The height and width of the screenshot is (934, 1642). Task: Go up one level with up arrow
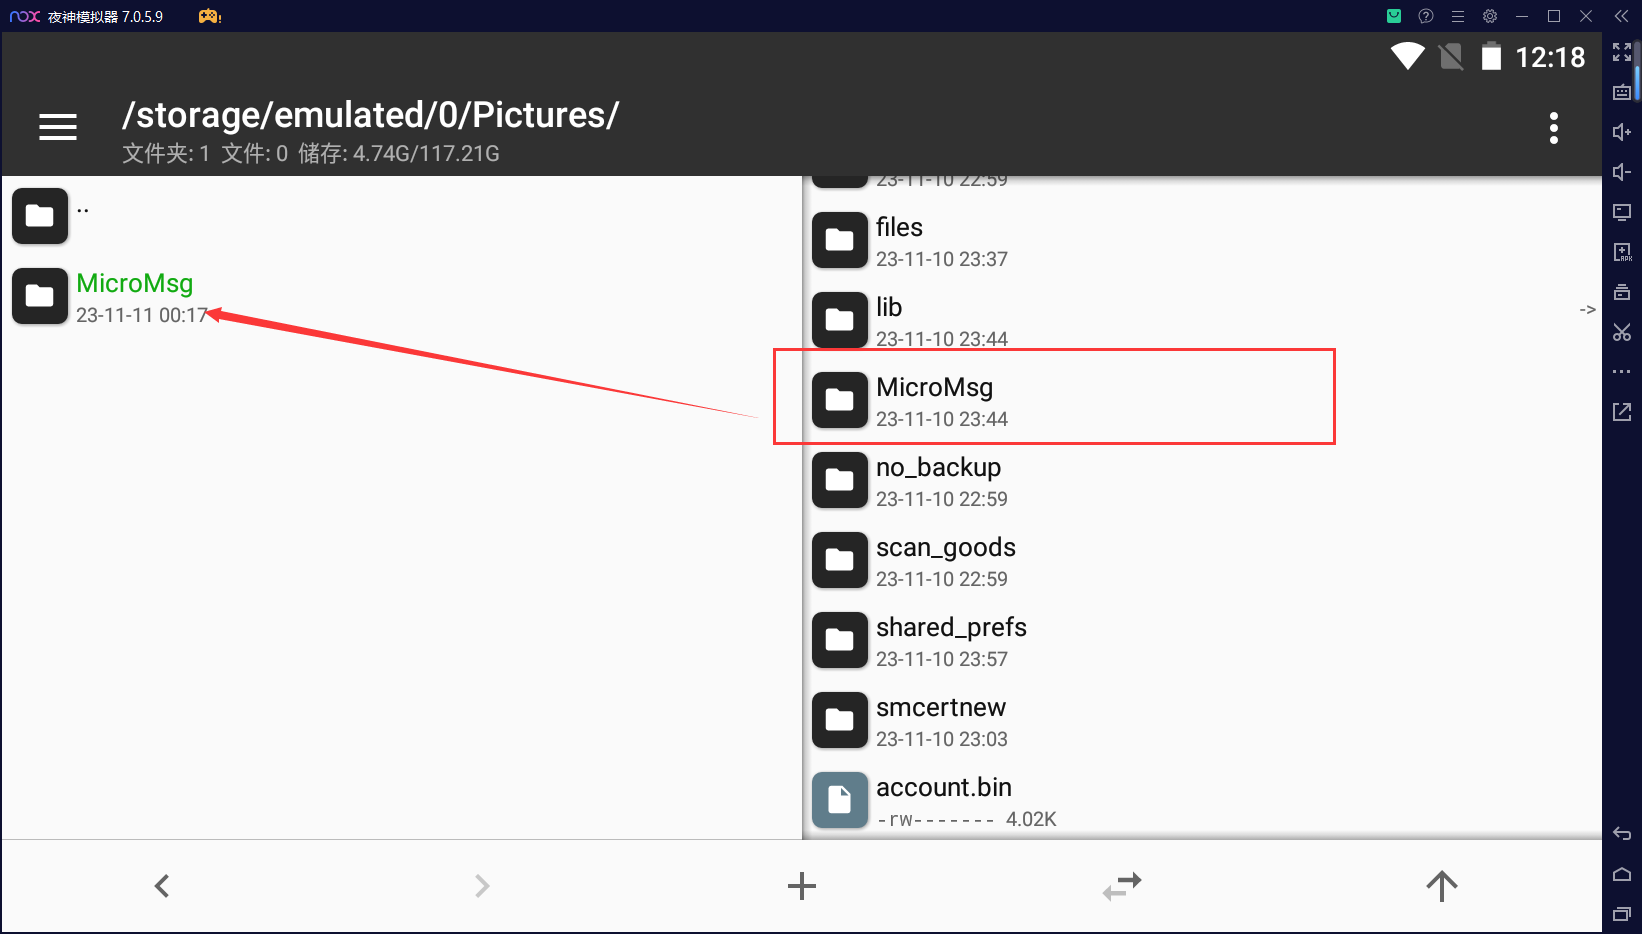pyautogui.click(x=1442, y=886)
